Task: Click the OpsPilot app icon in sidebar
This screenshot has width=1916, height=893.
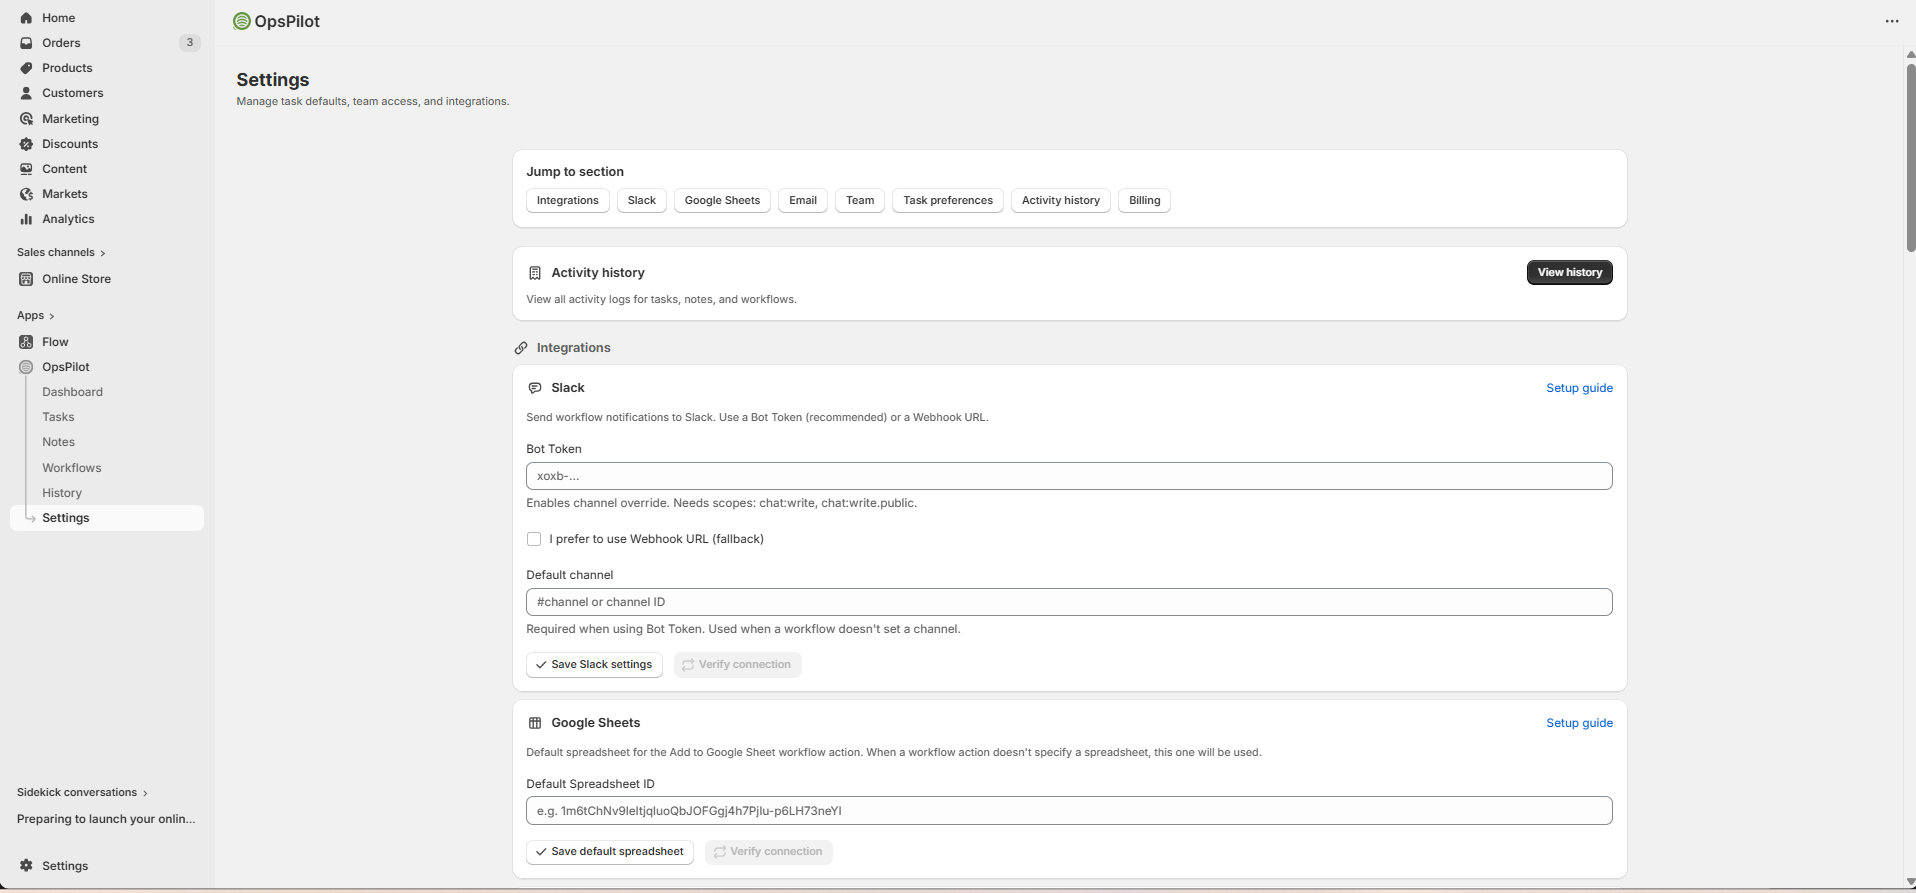Action: 26,367
